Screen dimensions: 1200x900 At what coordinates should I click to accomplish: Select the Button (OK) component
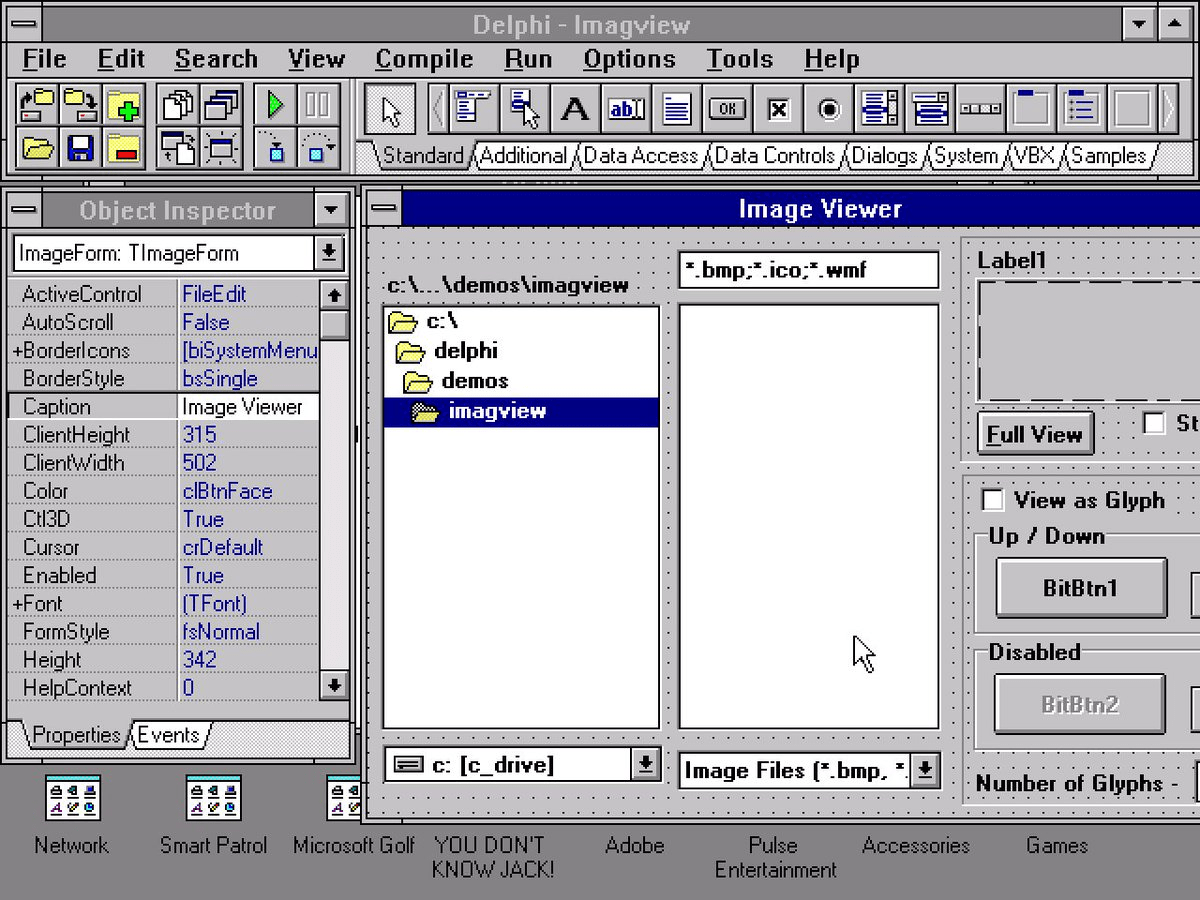click(727, 108)
